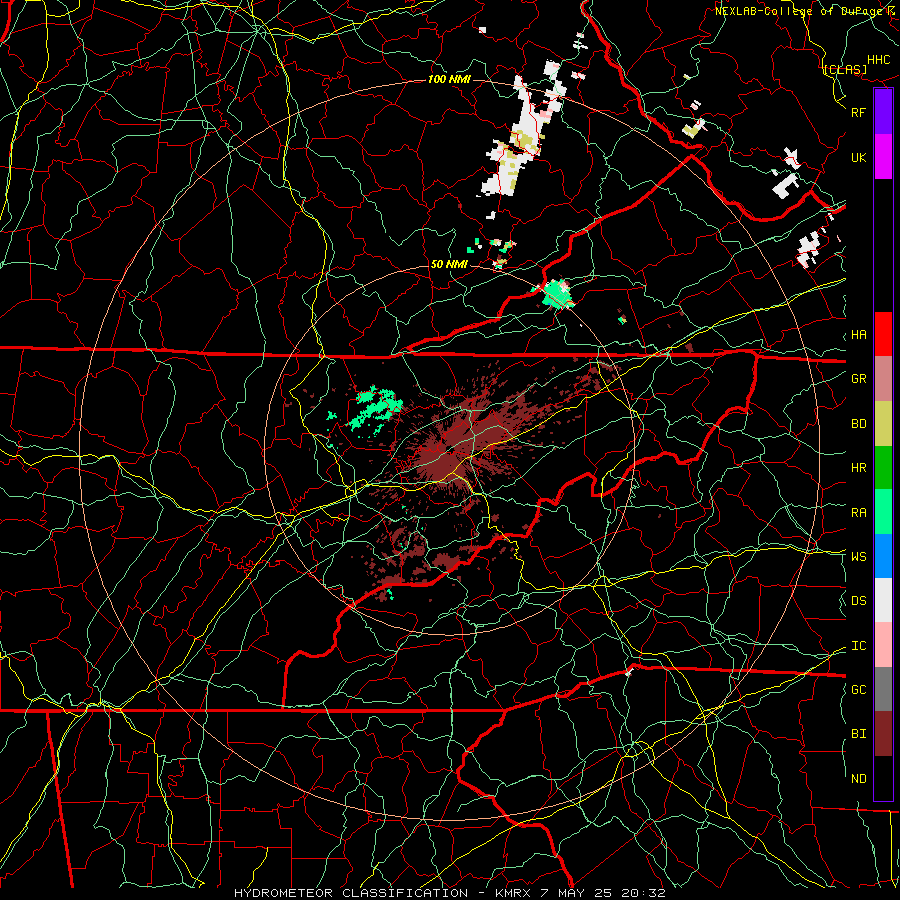
Task: Click the Hydrometeor Classification KMRX title caption
Action: pyautogui.click(x=450, y=893)
